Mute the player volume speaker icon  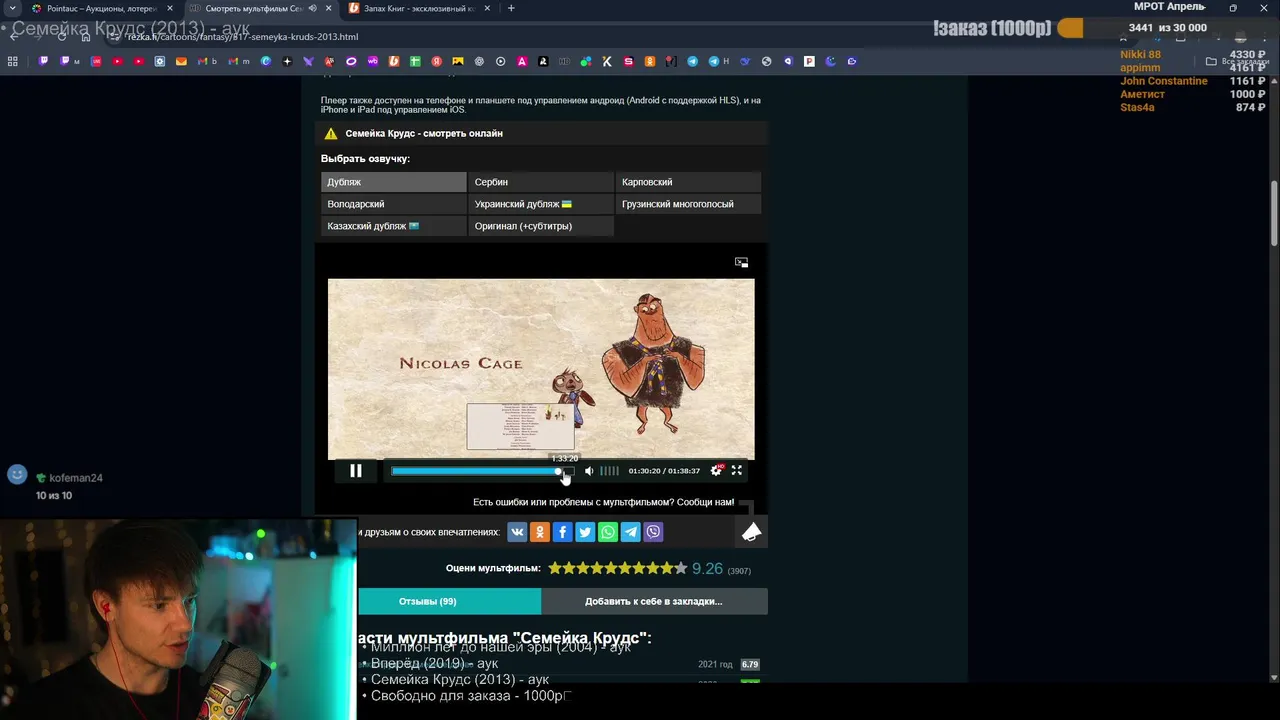pos(589,471)
